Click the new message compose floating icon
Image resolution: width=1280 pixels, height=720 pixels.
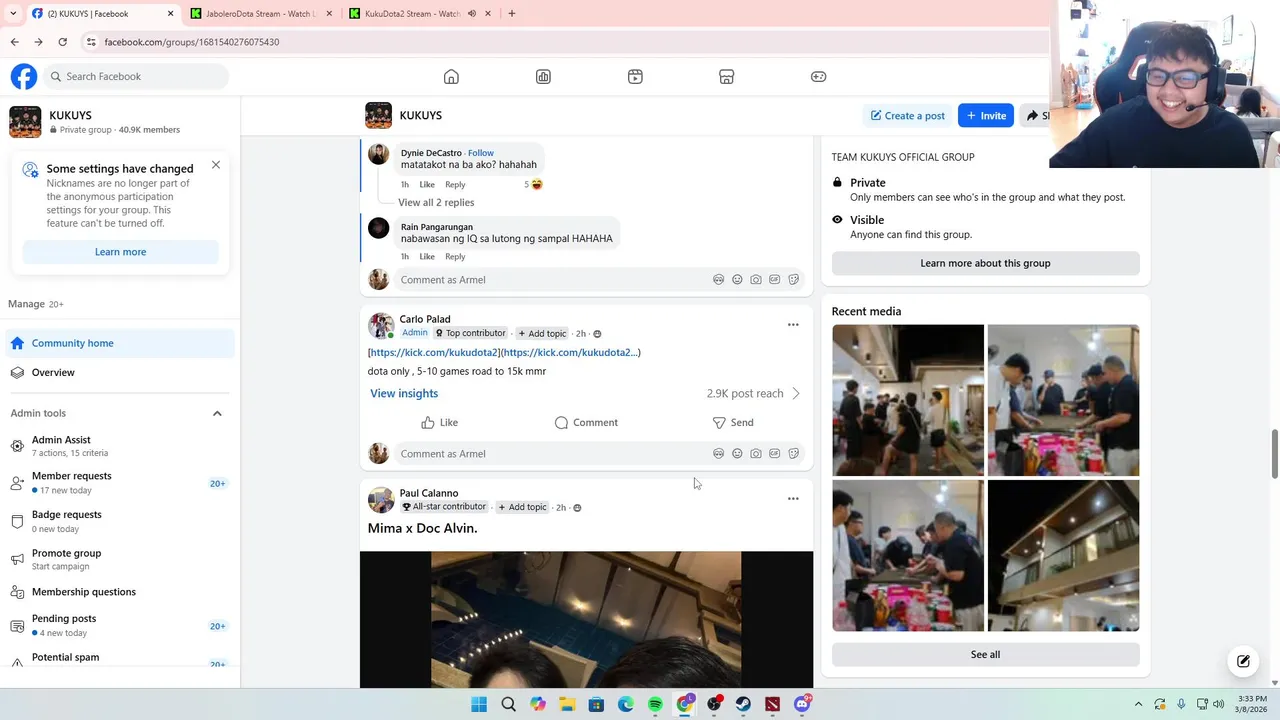click(1243, 661)
